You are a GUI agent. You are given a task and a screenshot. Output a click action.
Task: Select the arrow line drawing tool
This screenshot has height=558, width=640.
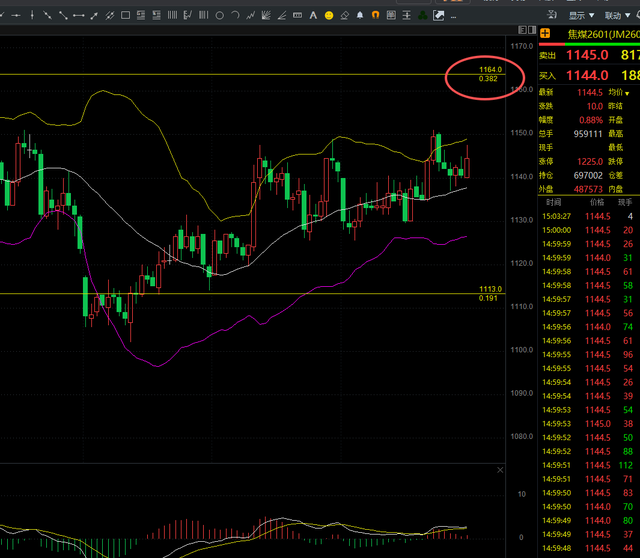pos(94,16)
